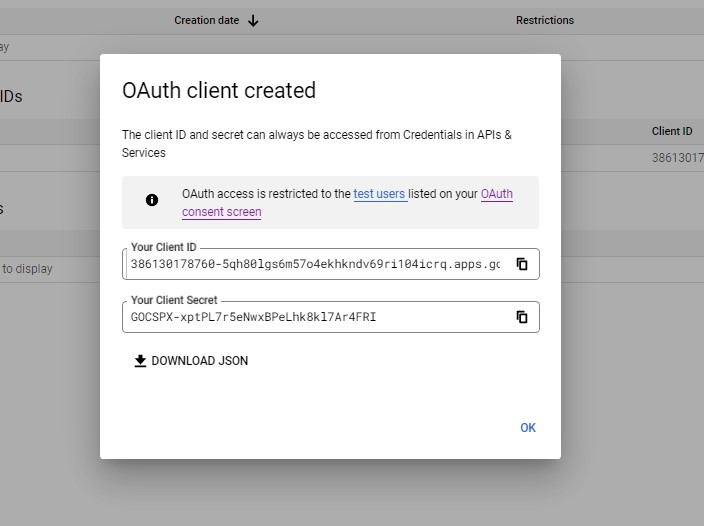Image resolution: width=704 pixels, height=526 pixels.
Task: Click the info icon in the notice banner
Action: click(152, 200)
